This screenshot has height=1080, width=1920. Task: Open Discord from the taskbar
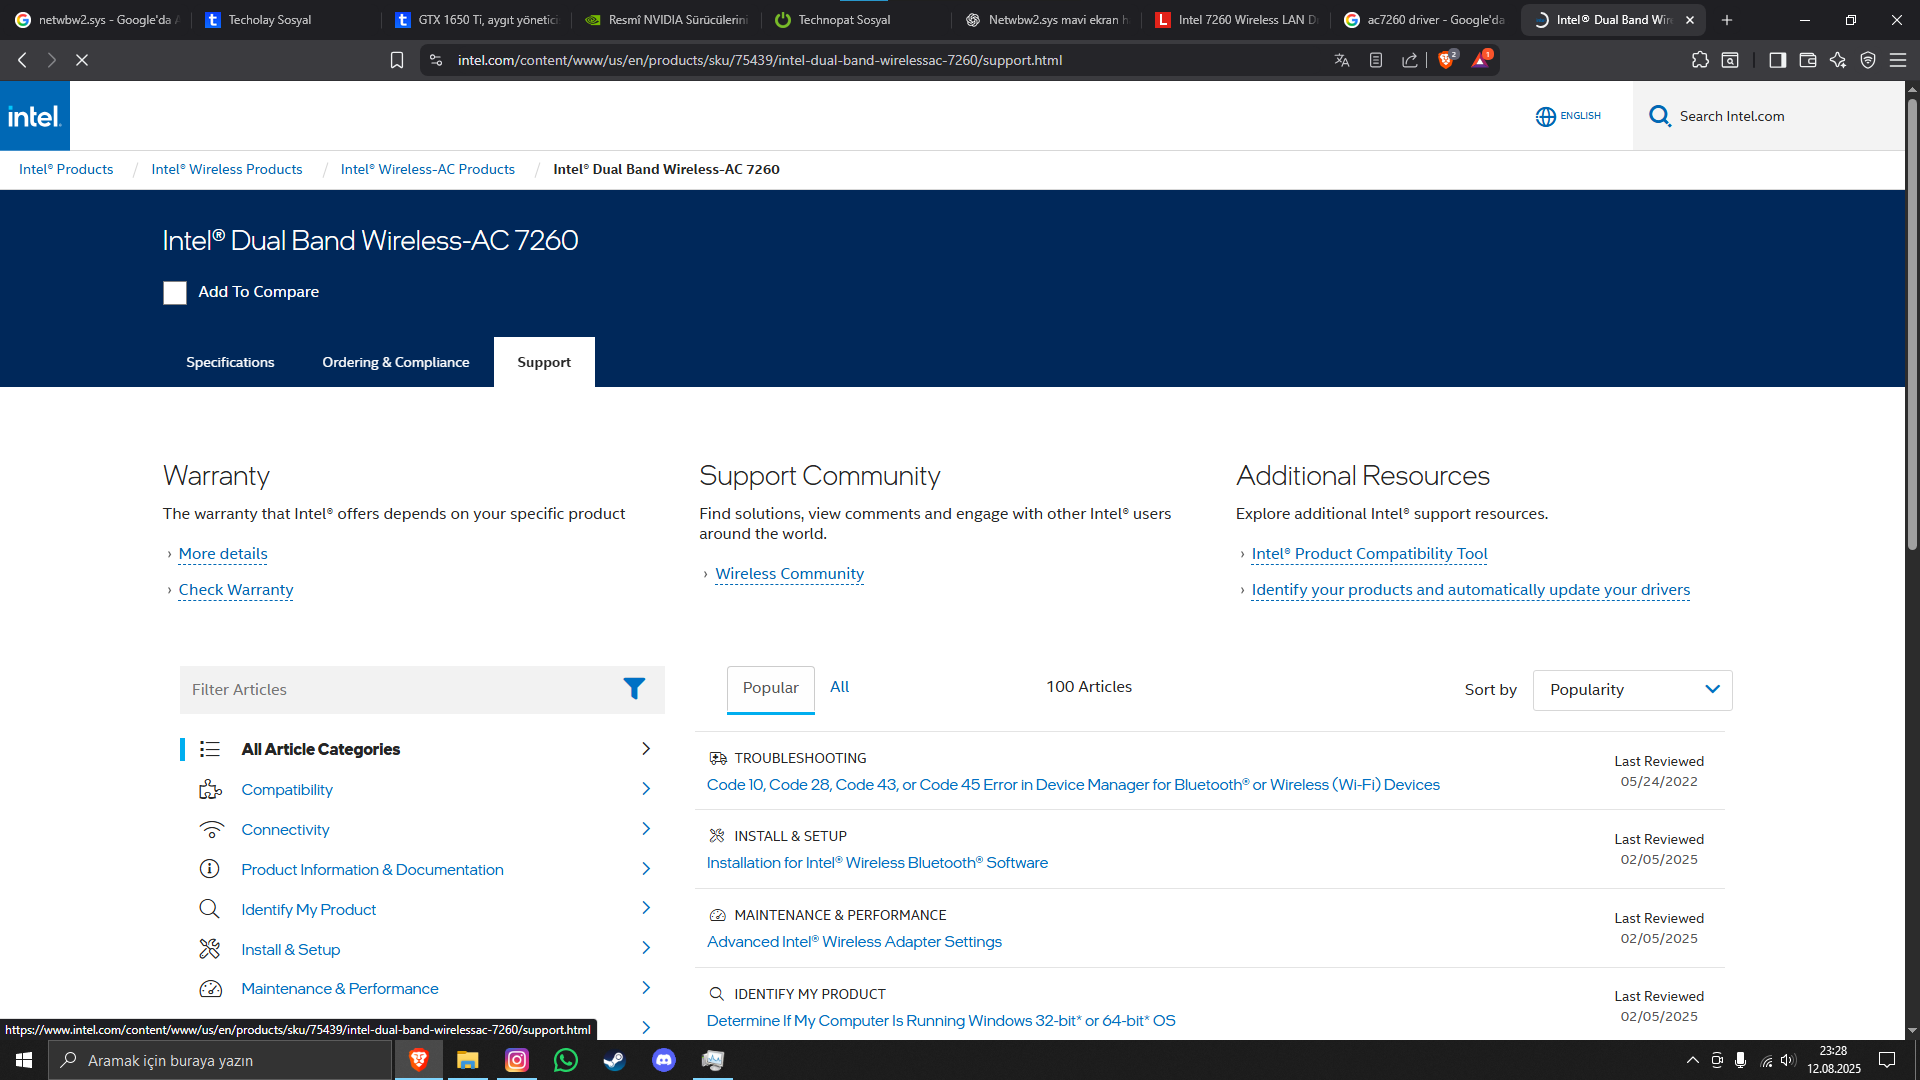click(x=664, y=1060)
